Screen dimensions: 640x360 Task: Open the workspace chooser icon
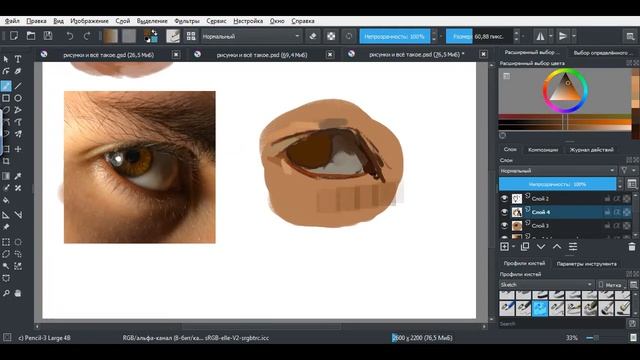pos(630,36)
